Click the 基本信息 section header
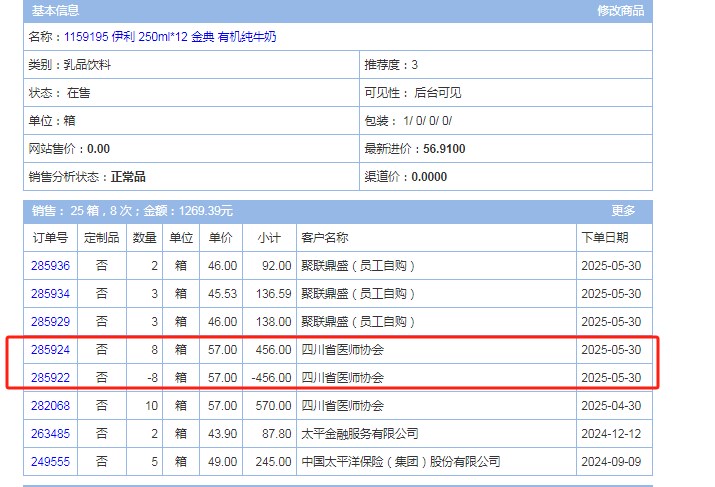This screenshot has height=487, width=715. 55,10
